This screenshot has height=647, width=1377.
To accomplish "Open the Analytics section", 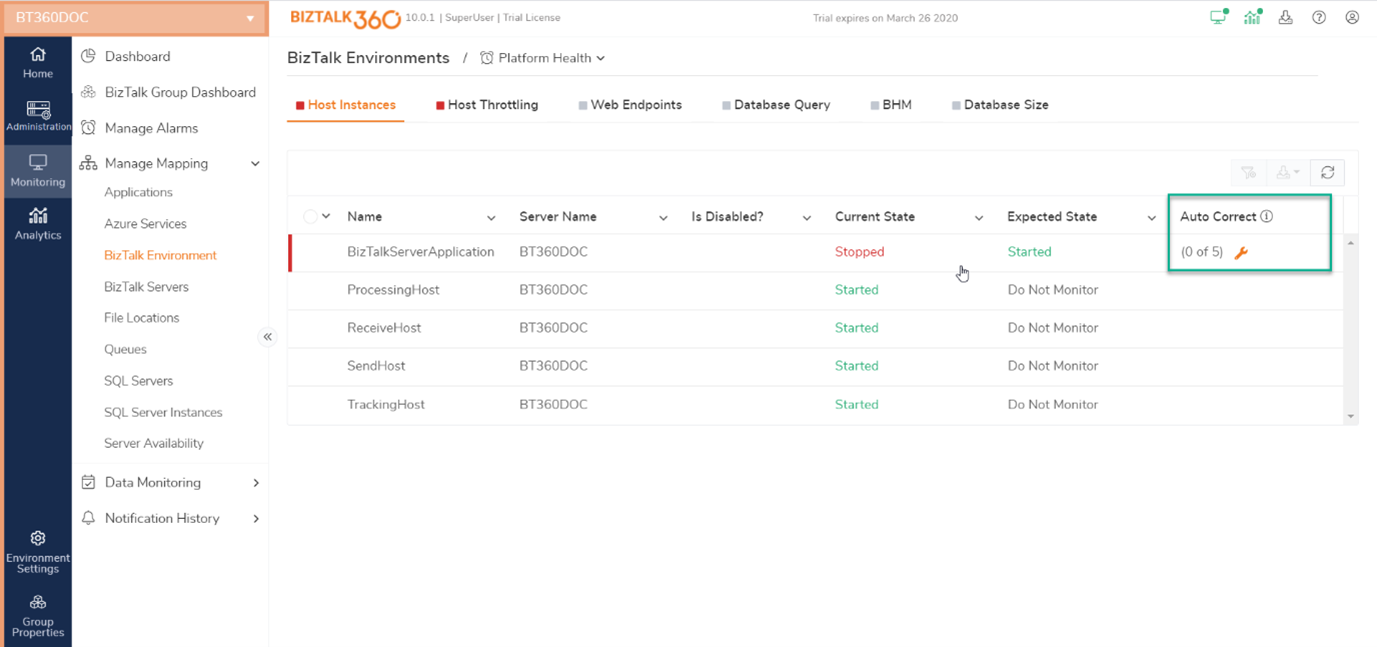I will pos(38,224).
